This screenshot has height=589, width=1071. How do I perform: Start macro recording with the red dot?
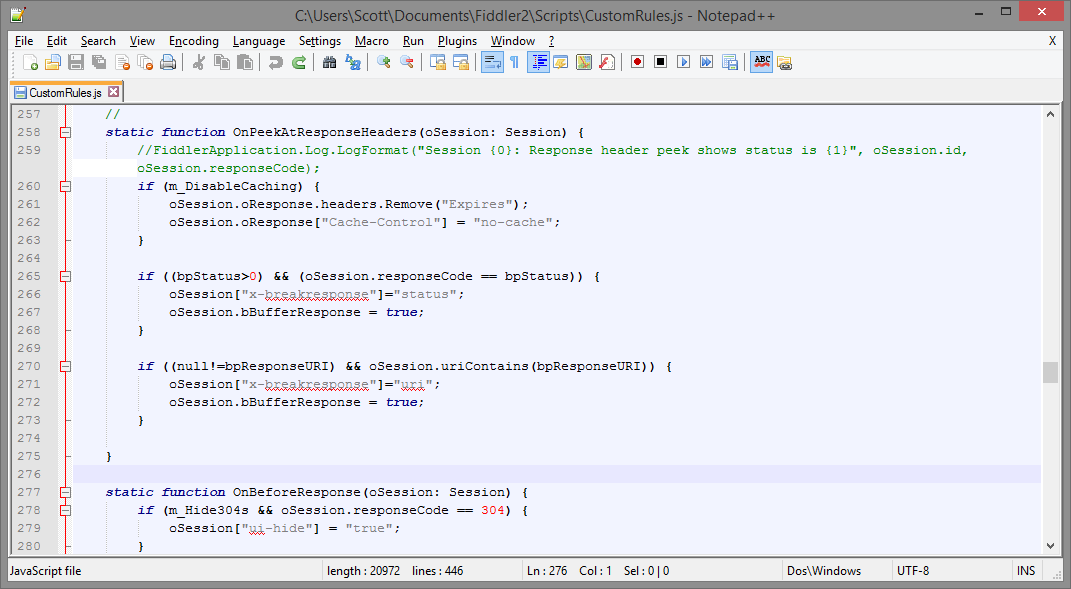637,63
